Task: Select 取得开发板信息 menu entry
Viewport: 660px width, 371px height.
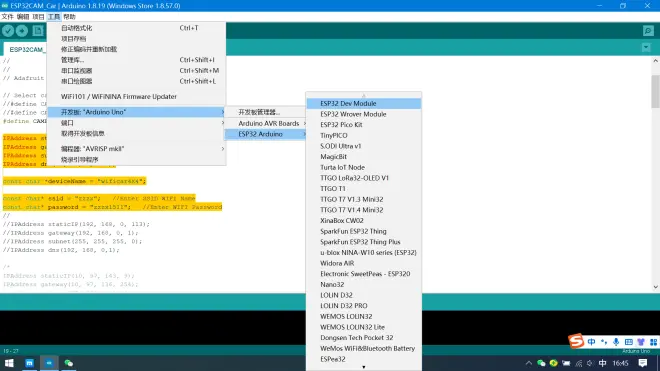Action: point(136,133)
